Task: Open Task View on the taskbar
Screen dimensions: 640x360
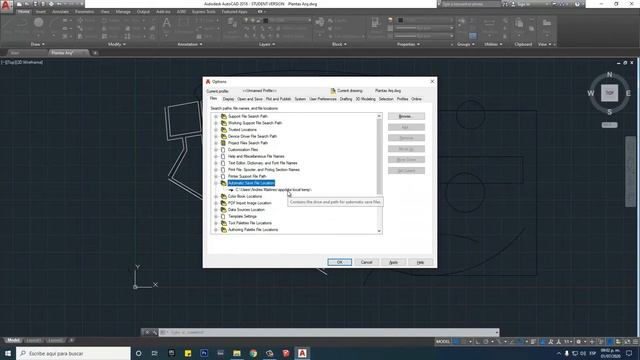Action: pos(155,353)
